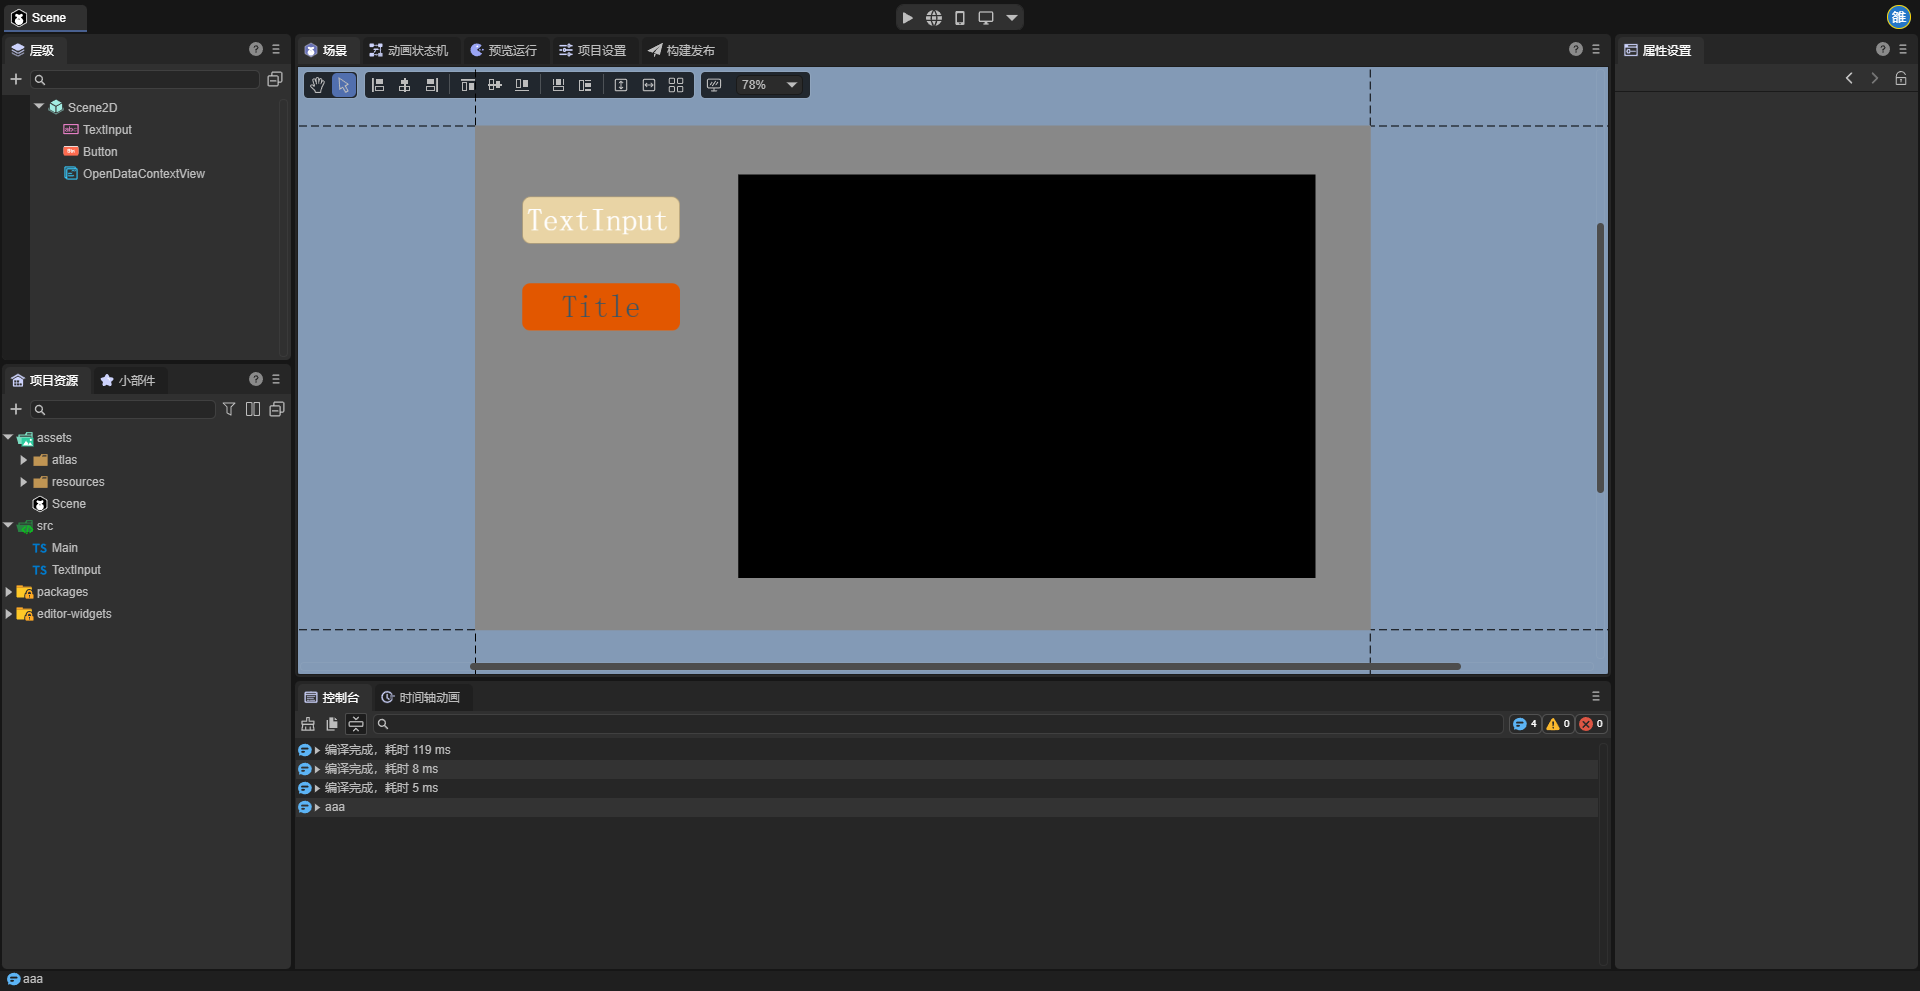Click the clear console icon

(308, 724)
